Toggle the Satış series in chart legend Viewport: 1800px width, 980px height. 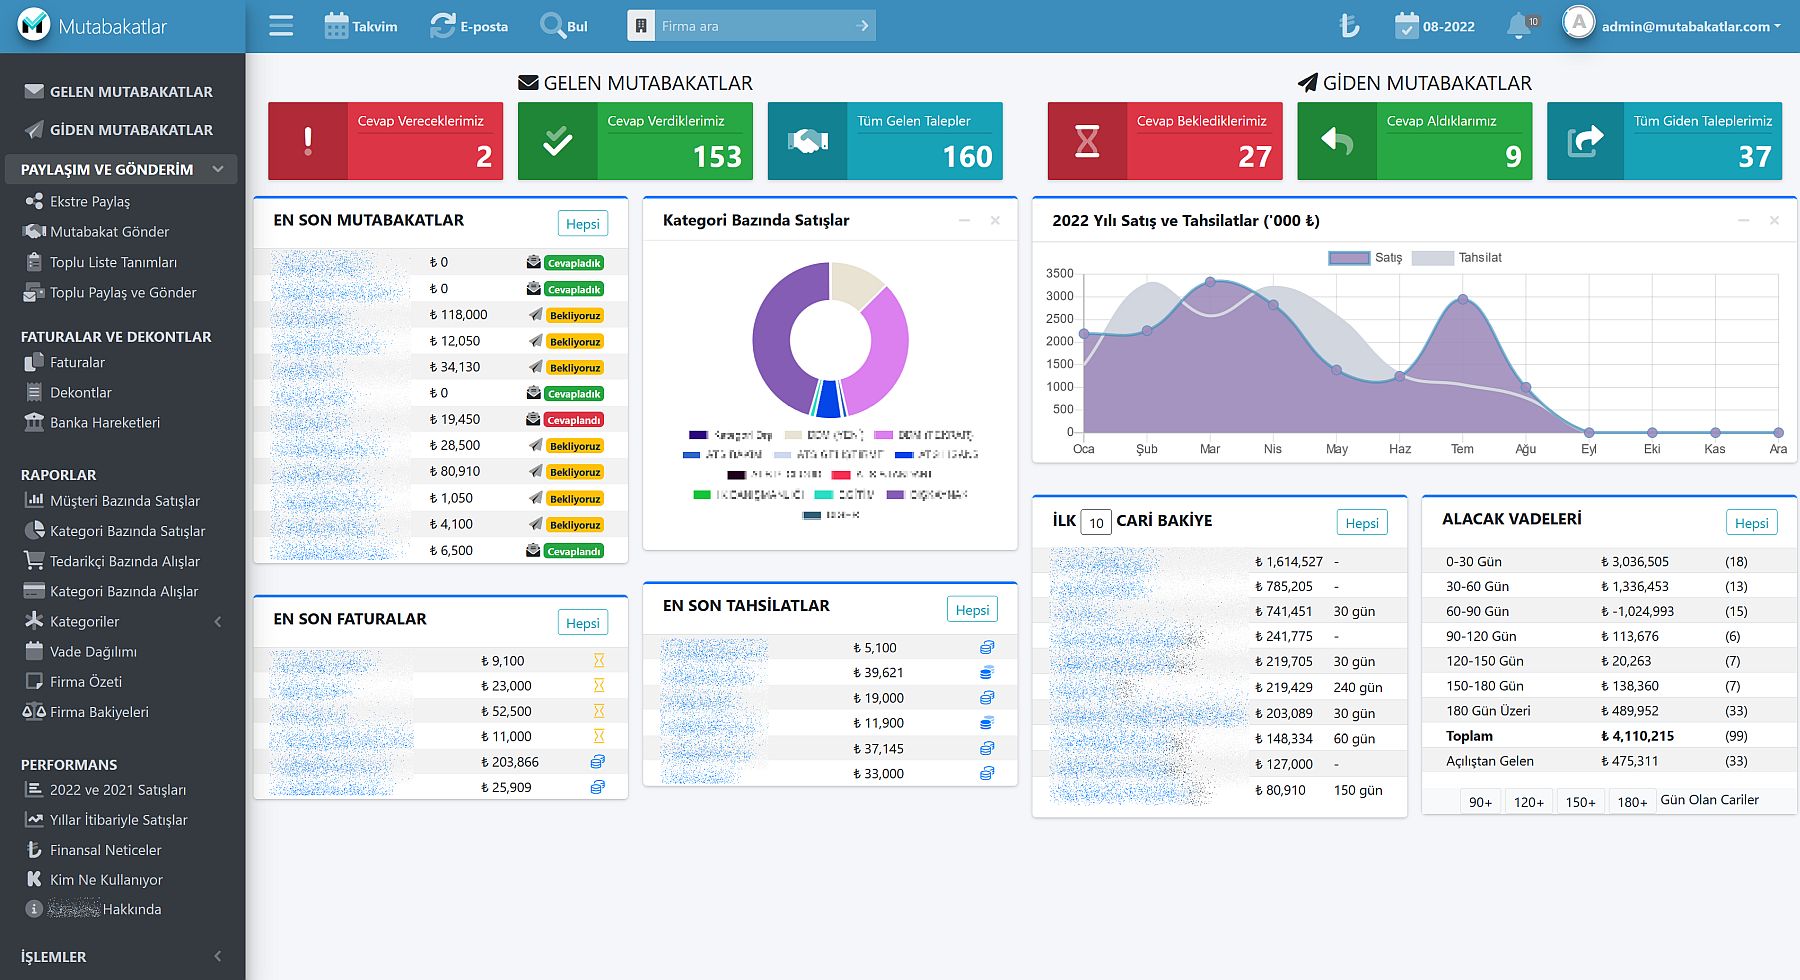[1349, 258]
